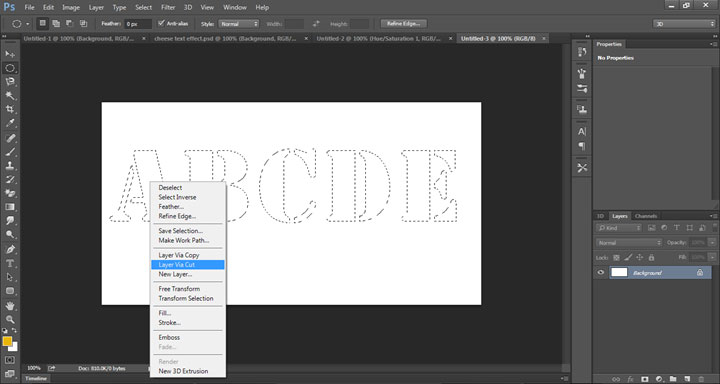
Task: Choose New selection mode in options bar
Action: pyautogui.click(x=43, y=23)
